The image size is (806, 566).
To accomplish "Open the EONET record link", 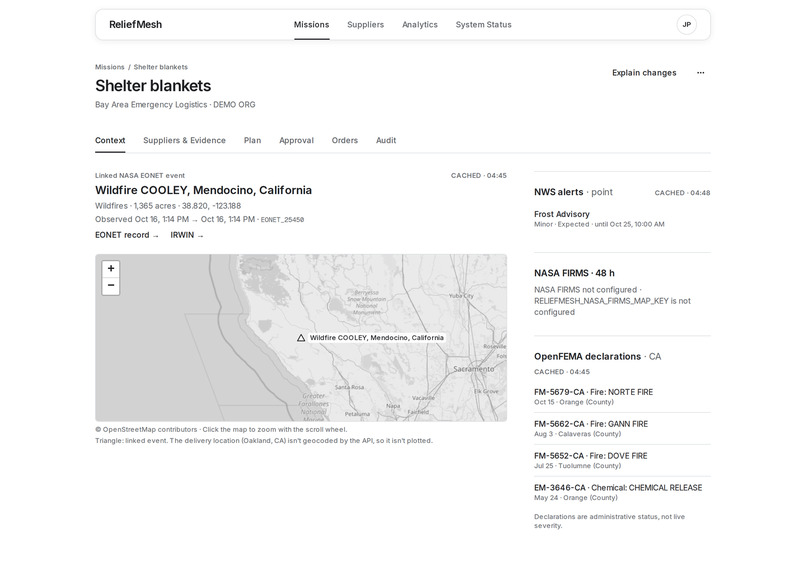I will pyautogui.click(x=127, y=235).
